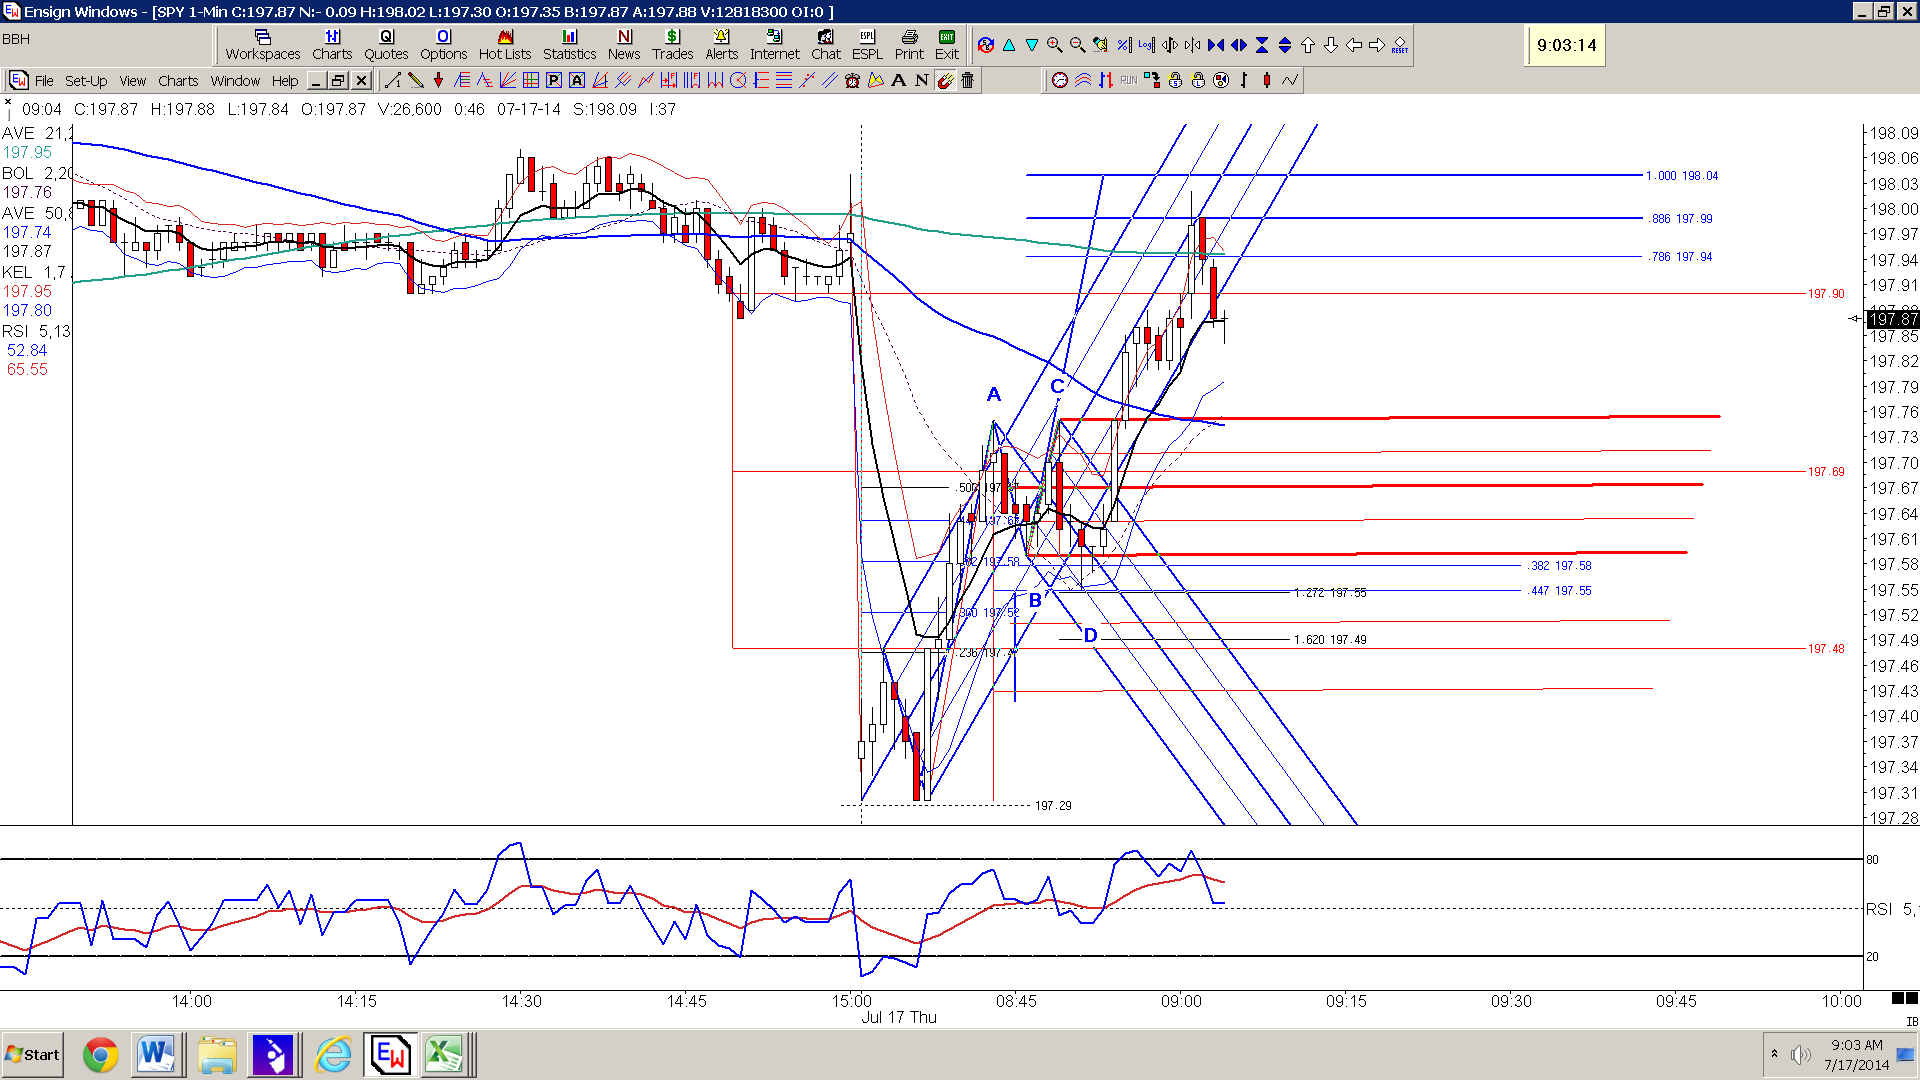This screenshot has width=1920, height=1080.
Task: Open the Window menu
Action: pyautogui.click(x=235, y=81)
